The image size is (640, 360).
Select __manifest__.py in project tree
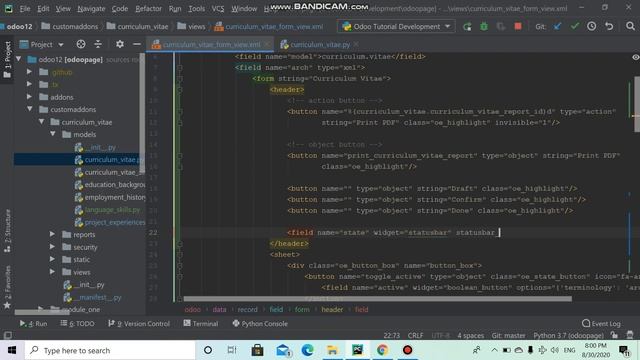(93, 297)
